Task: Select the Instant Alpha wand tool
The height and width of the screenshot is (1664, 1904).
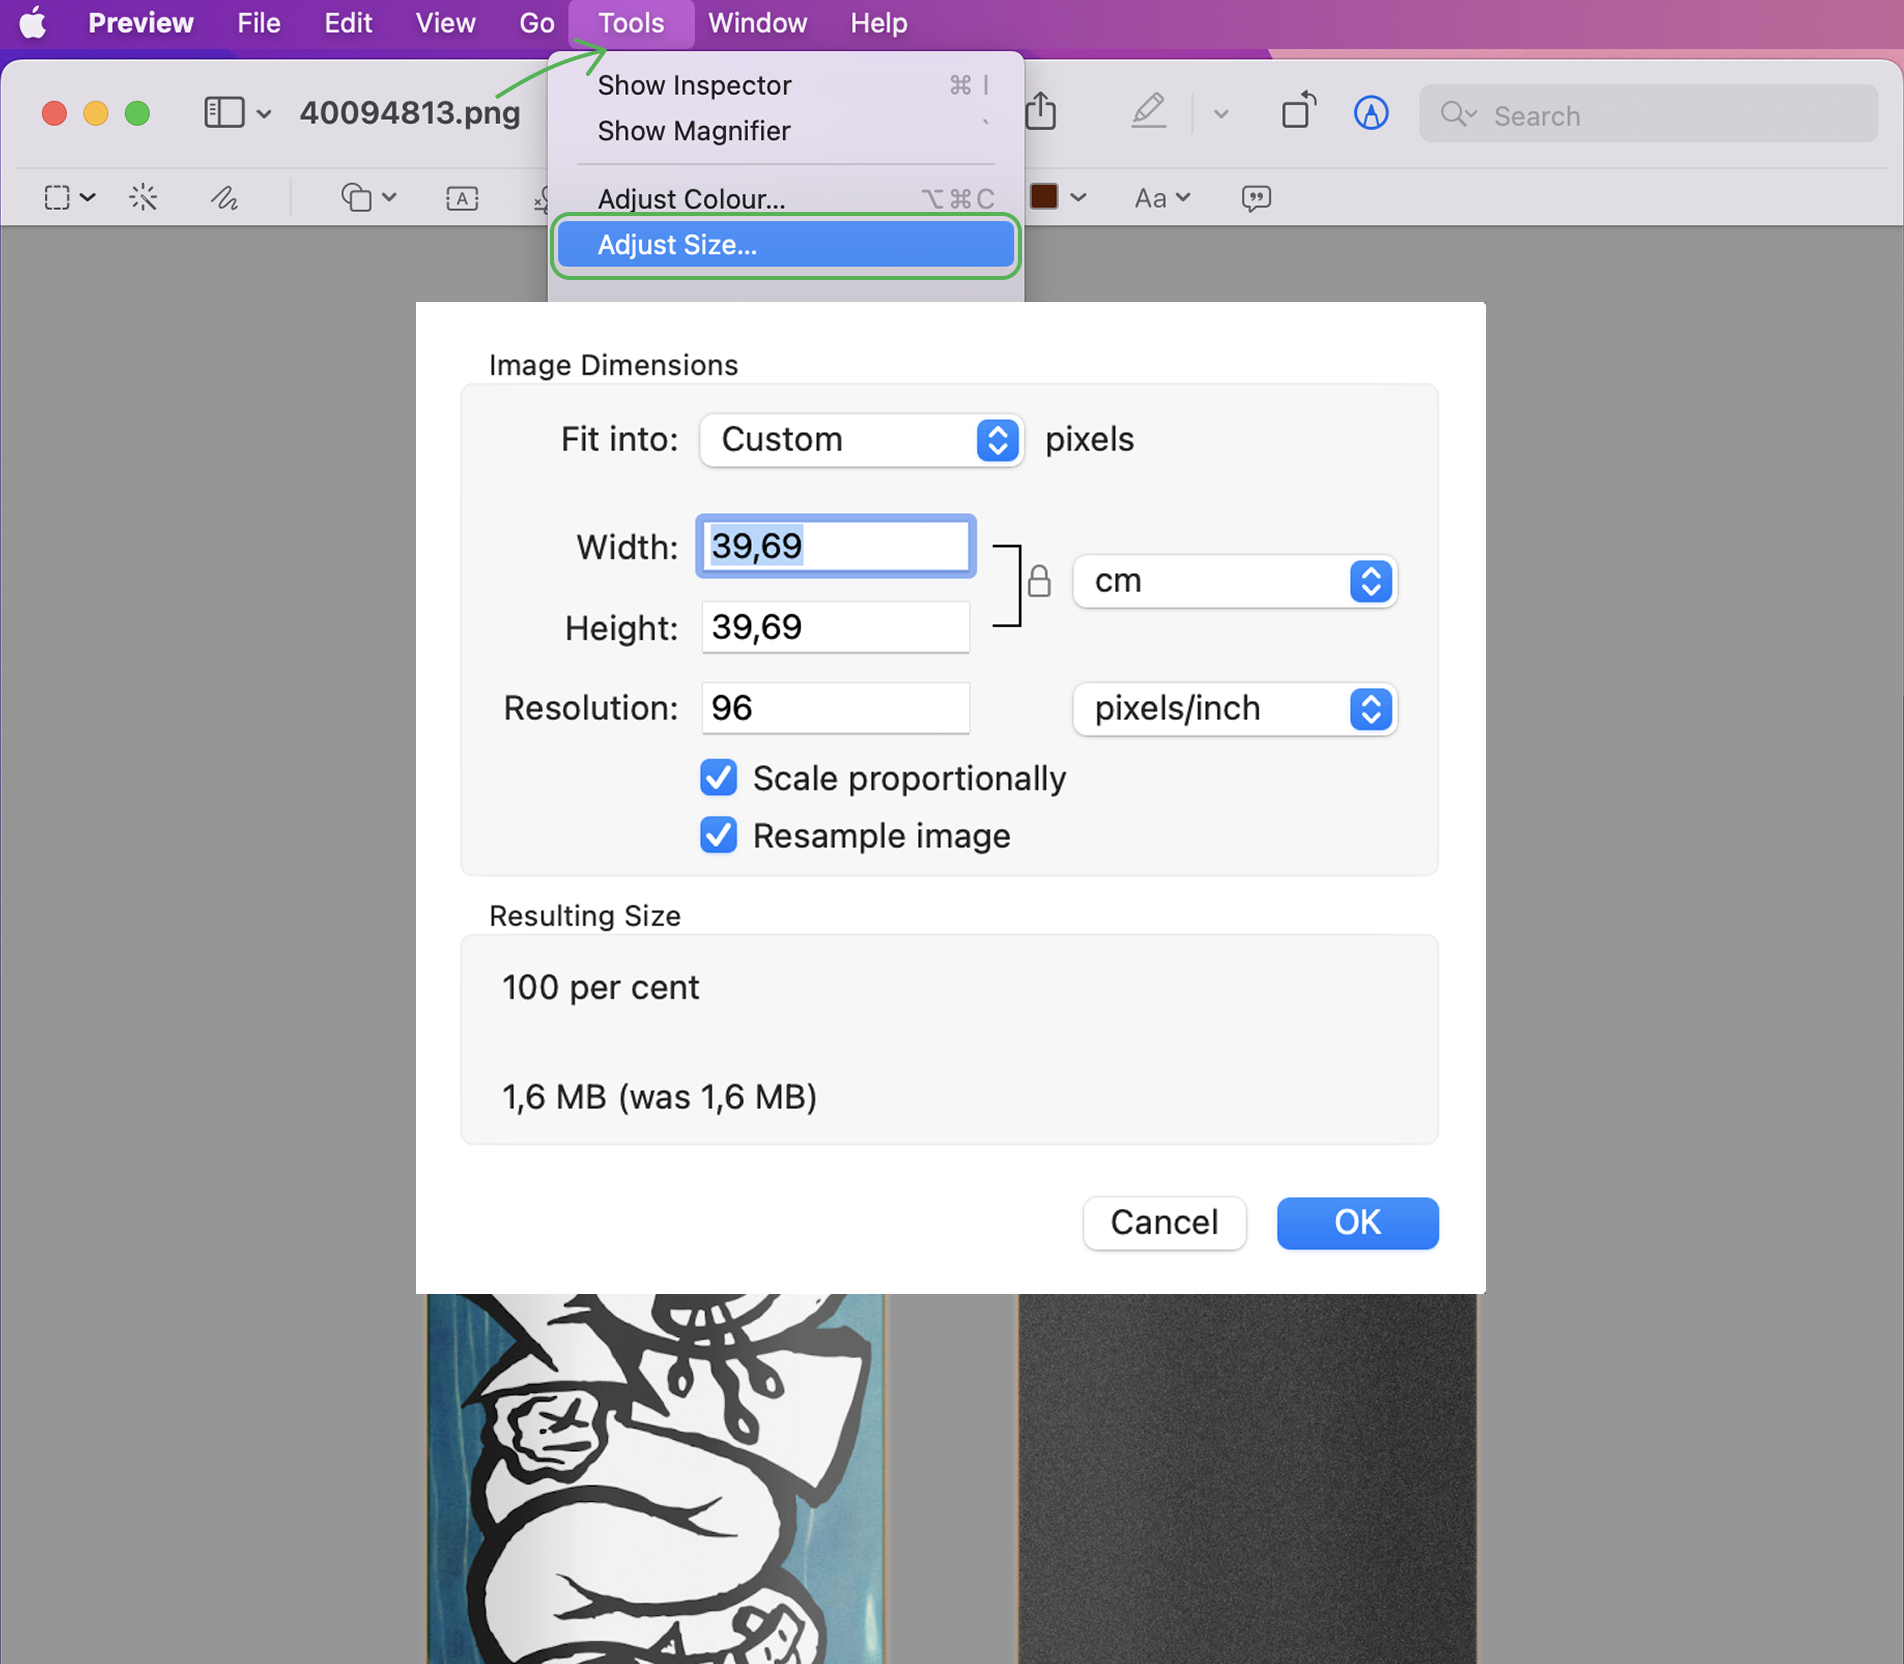Action: pyautogui.click(x=143, y=198)
